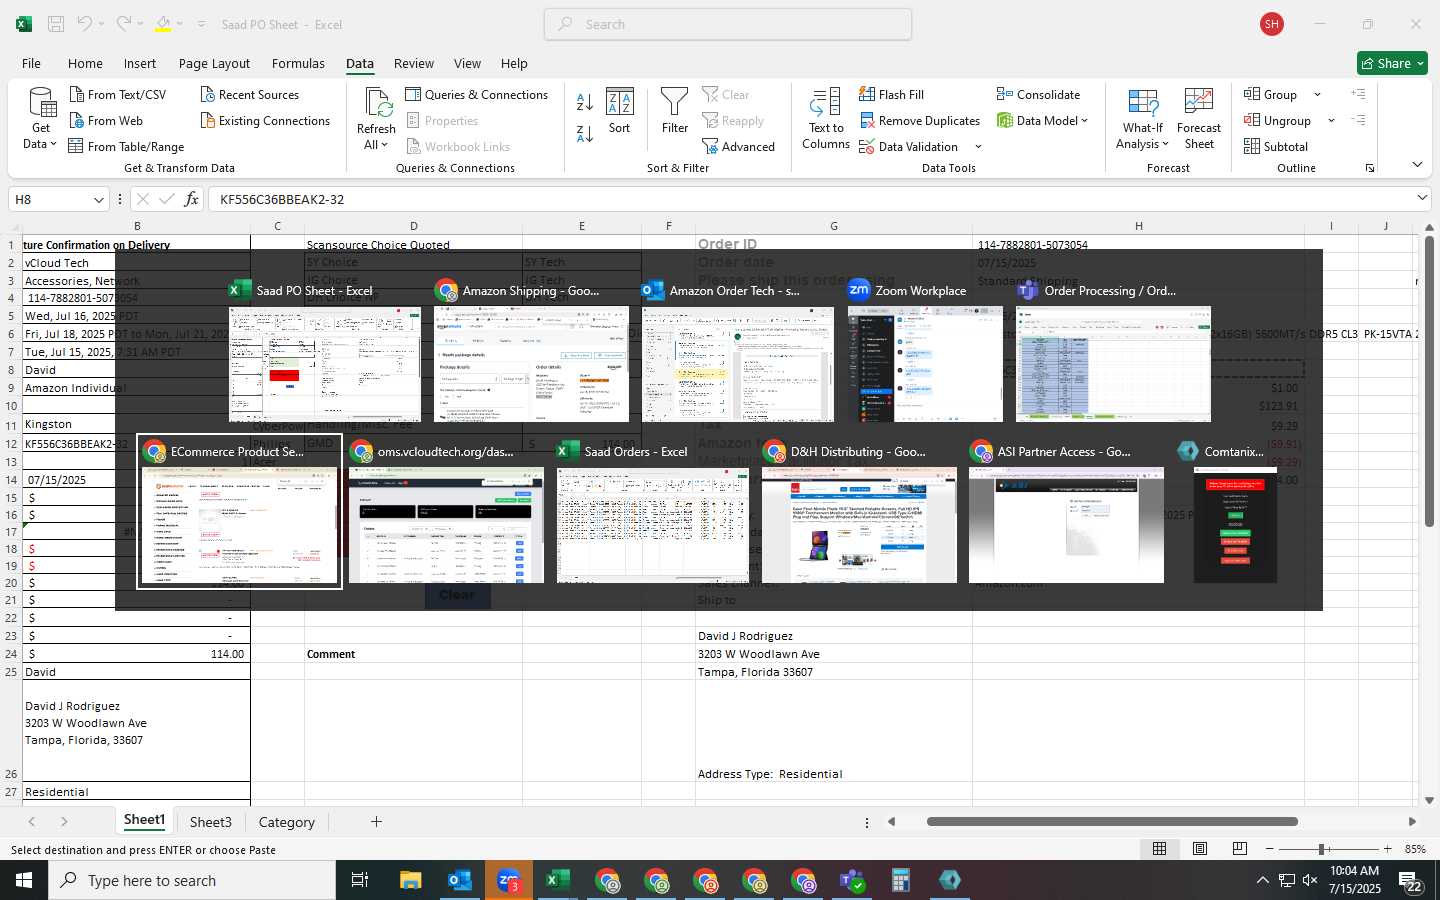Select Normal view in status bar
1440x900 pixels.
pos(1160,849)
